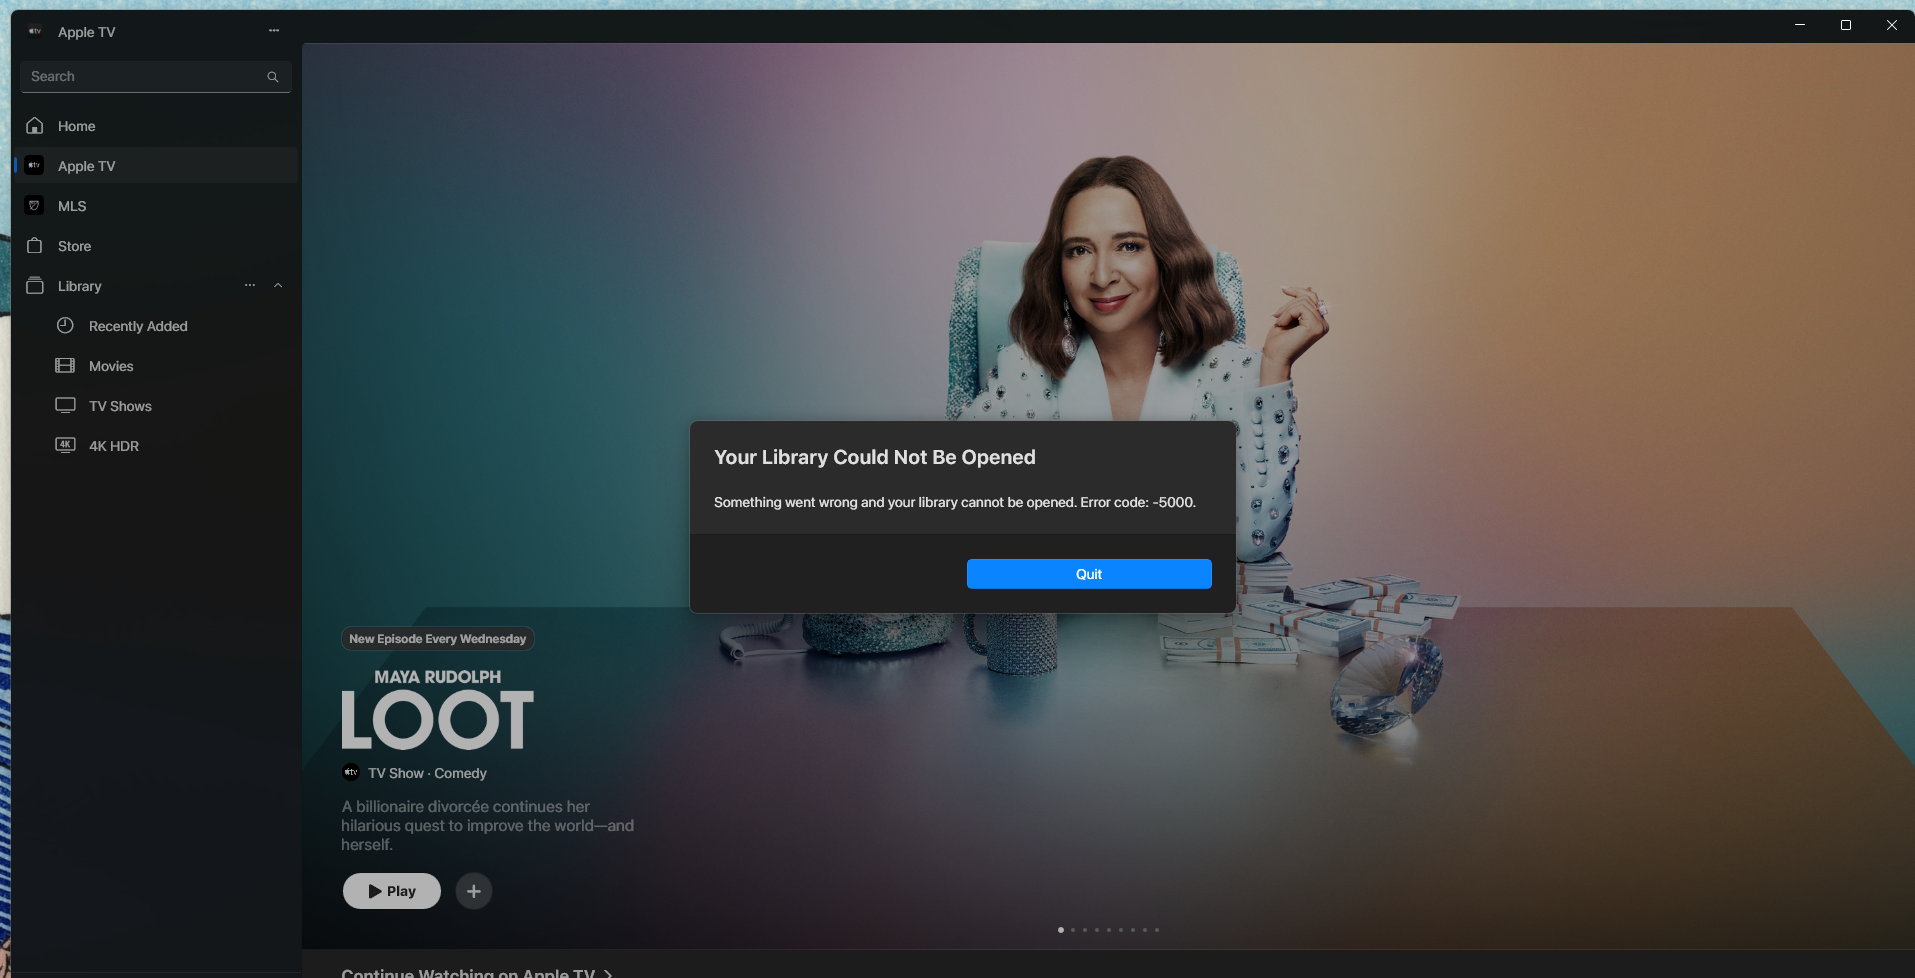
Task: Click 'Your Library Could Not Be Opened' heading
Action: click(x=875, y=457)
